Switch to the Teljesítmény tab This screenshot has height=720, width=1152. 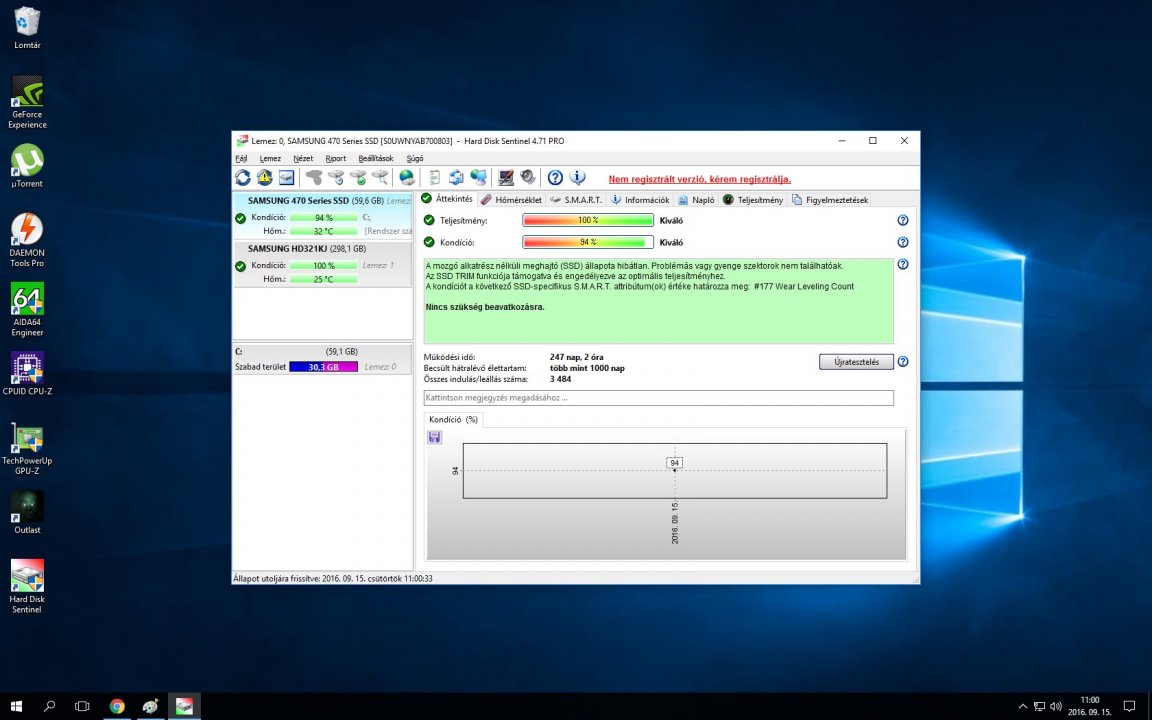pyautogui.click(x=753, y=200)
